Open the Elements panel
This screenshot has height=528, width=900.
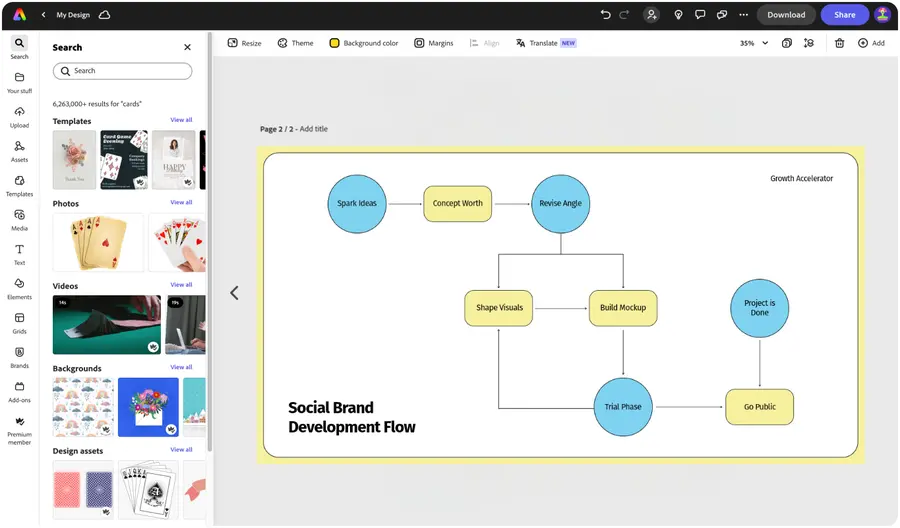coord(19,289)
